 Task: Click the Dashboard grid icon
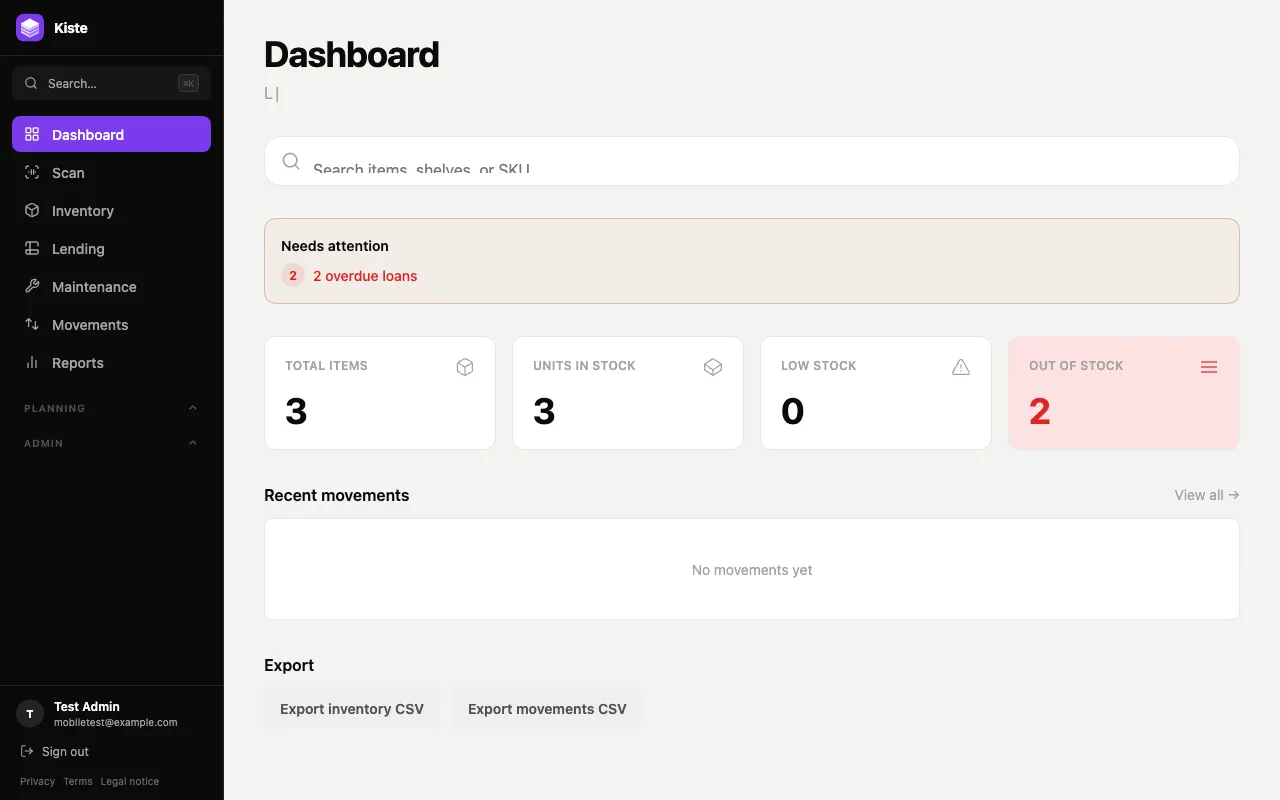[x=32, y=134]
